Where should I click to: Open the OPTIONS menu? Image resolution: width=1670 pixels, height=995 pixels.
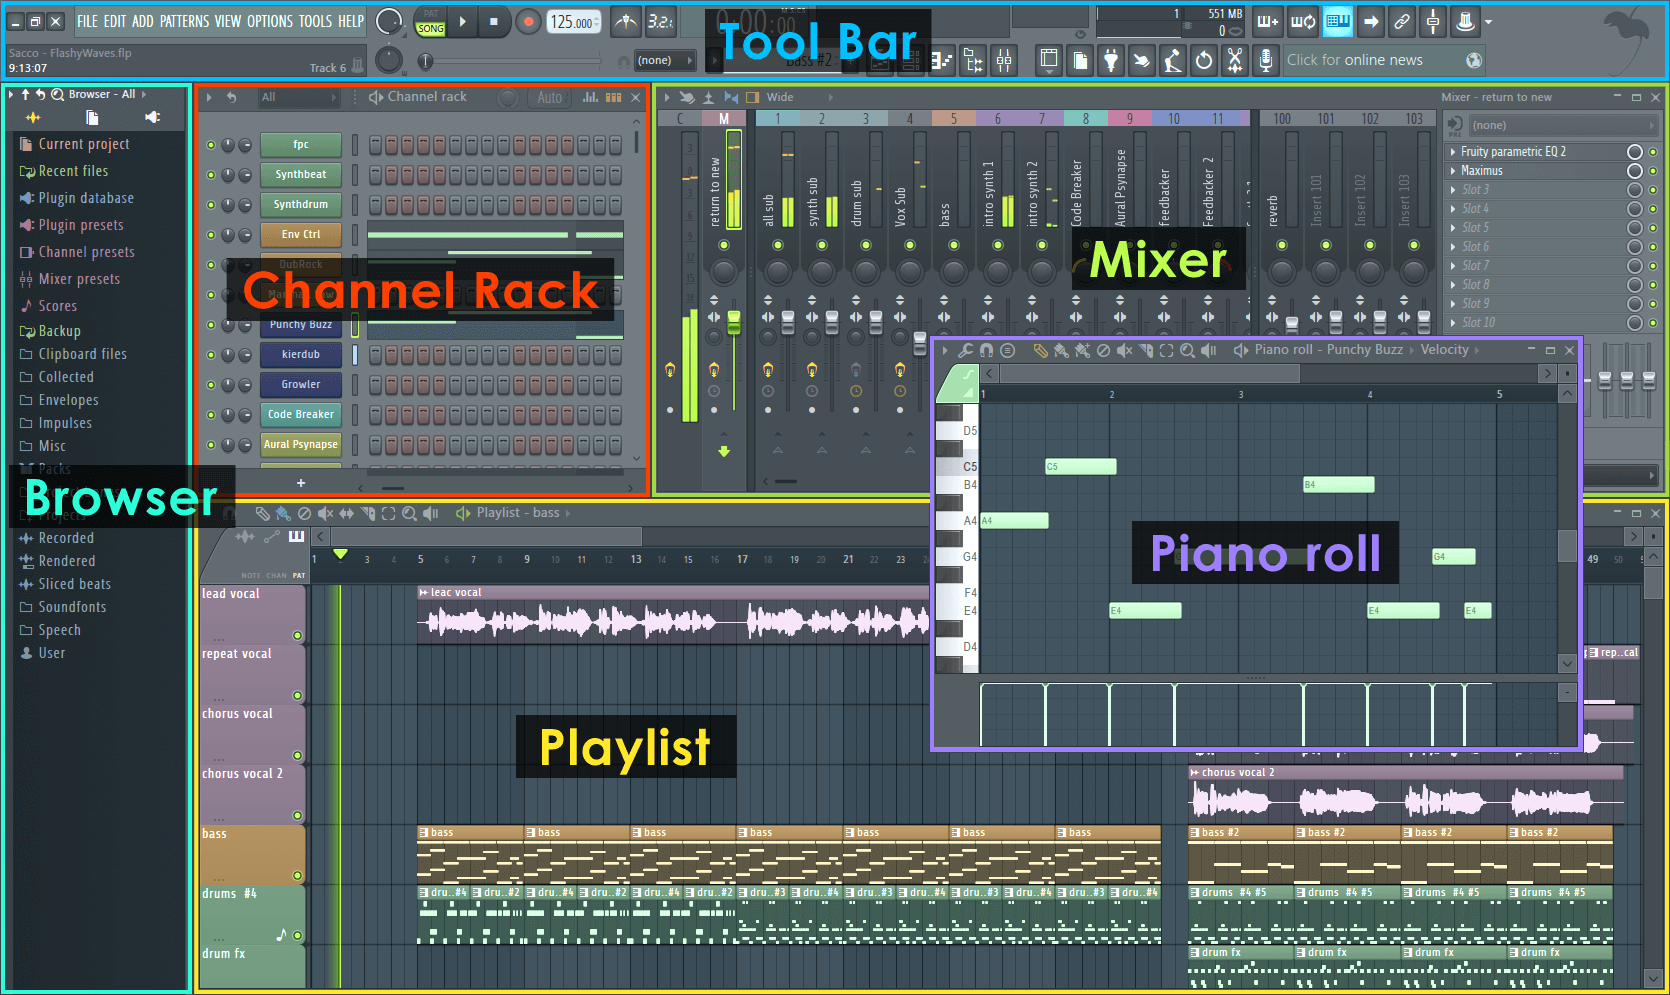pos(268,20)
